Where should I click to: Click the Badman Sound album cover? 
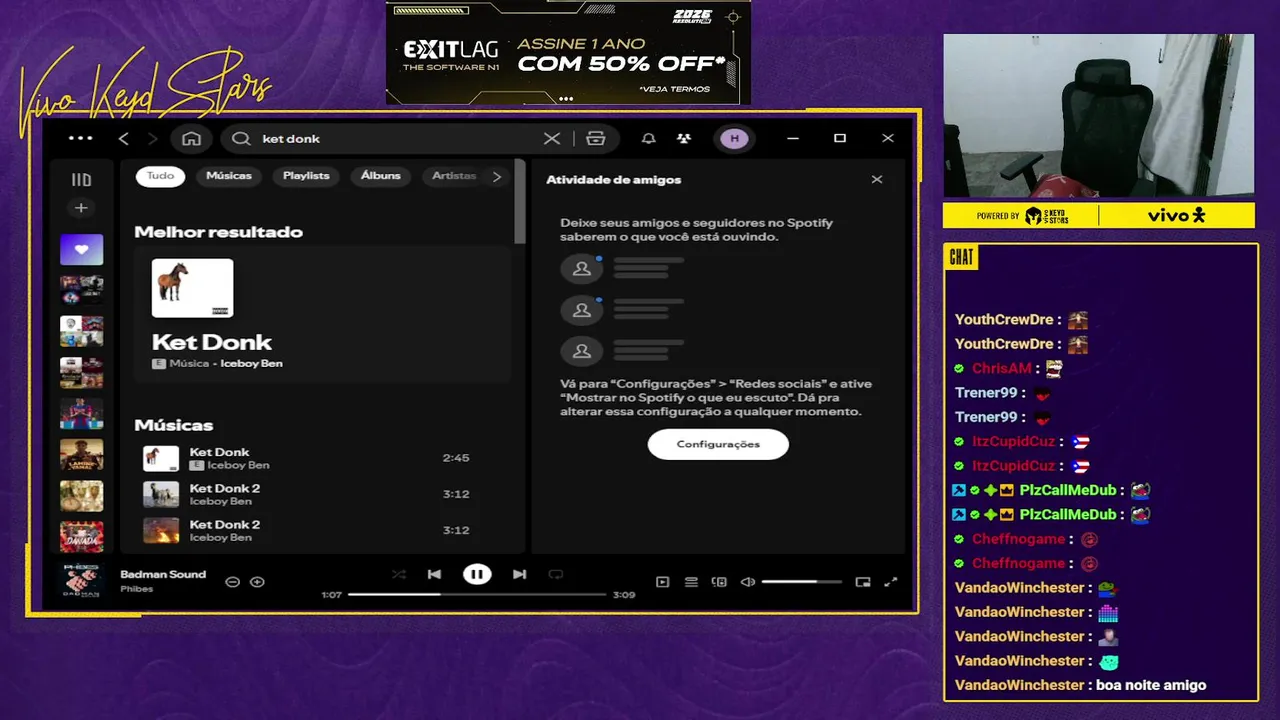81,582
